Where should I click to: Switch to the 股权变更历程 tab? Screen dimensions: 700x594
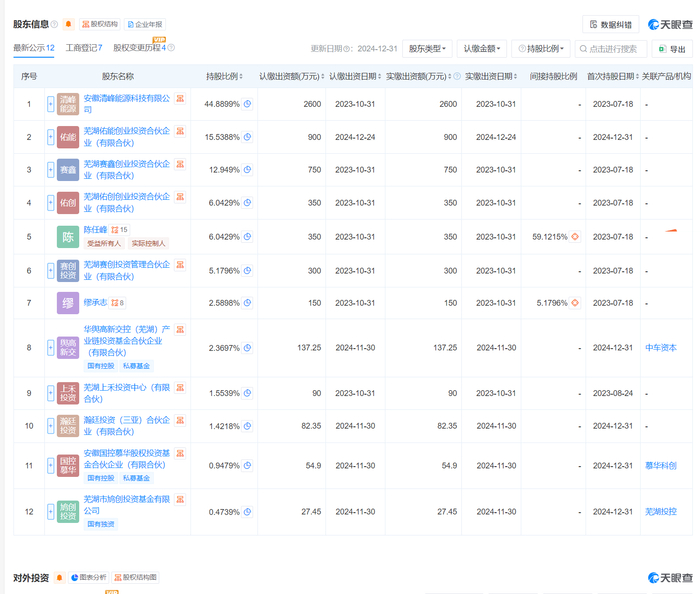[x=140, y=48]
